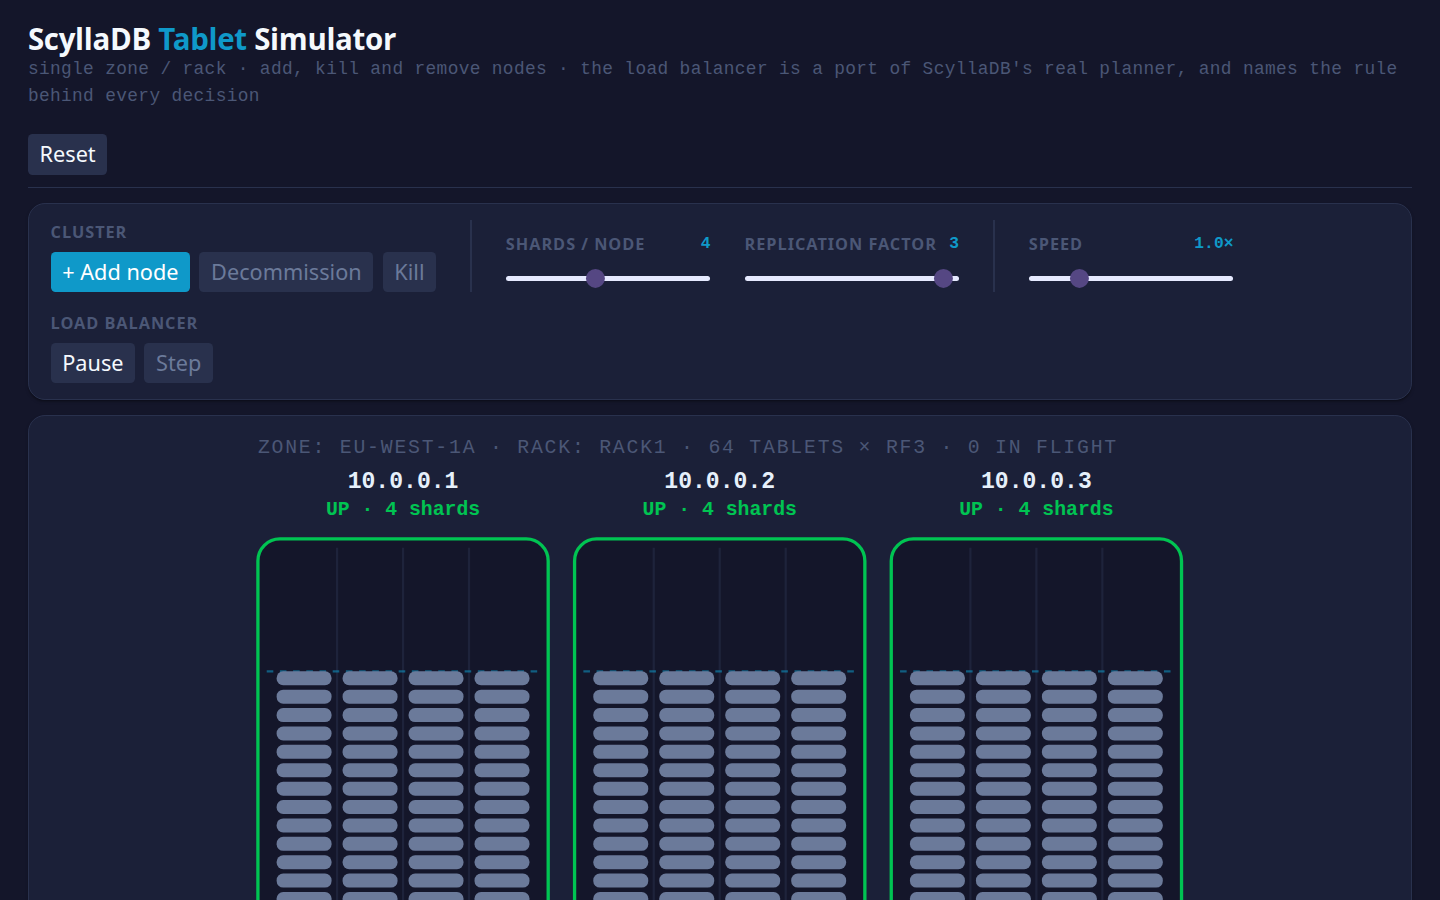This screenshot has width=1440, height=900.
Task: Add a new node to cluster
Action: (x=120, y=272)
